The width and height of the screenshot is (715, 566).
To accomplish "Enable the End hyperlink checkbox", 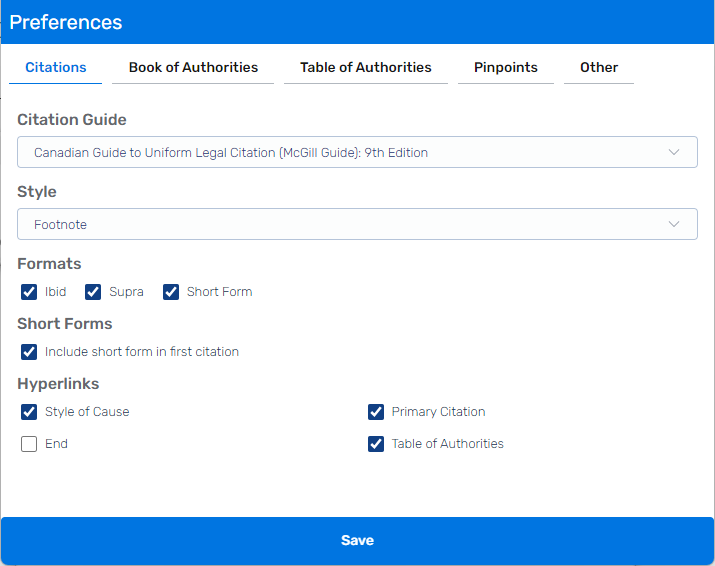I will [x=29, y=444].
